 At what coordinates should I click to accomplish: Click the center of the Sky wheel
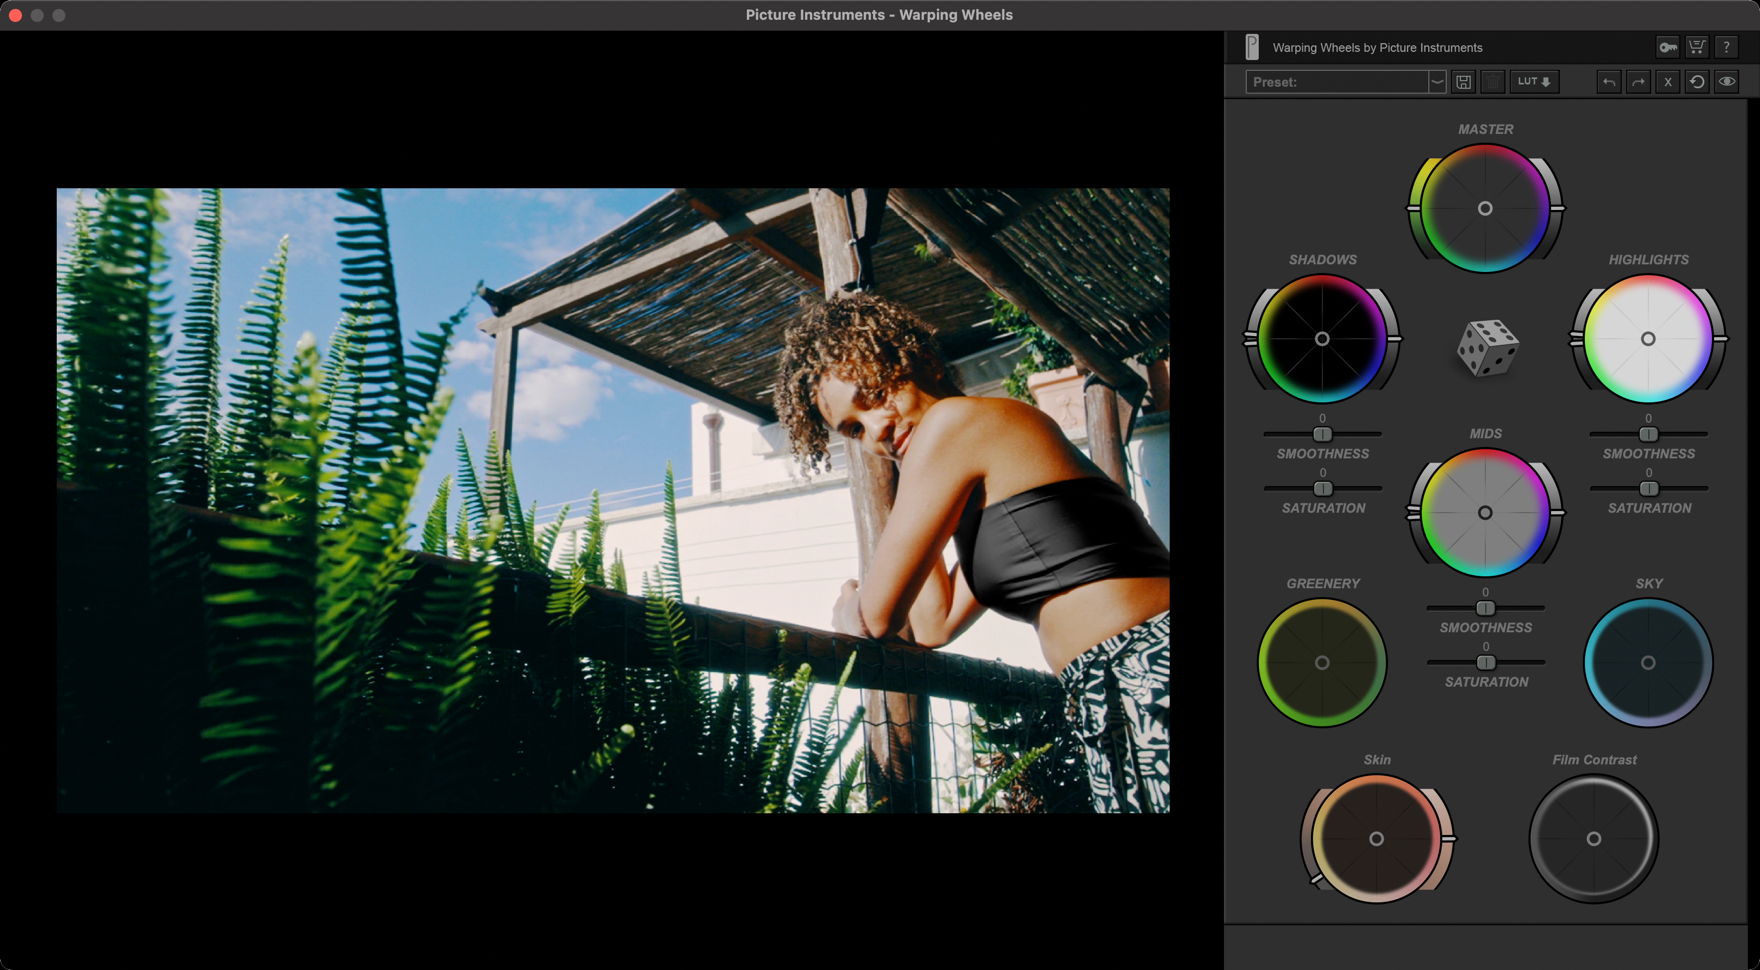click(x=1648, y=663)
